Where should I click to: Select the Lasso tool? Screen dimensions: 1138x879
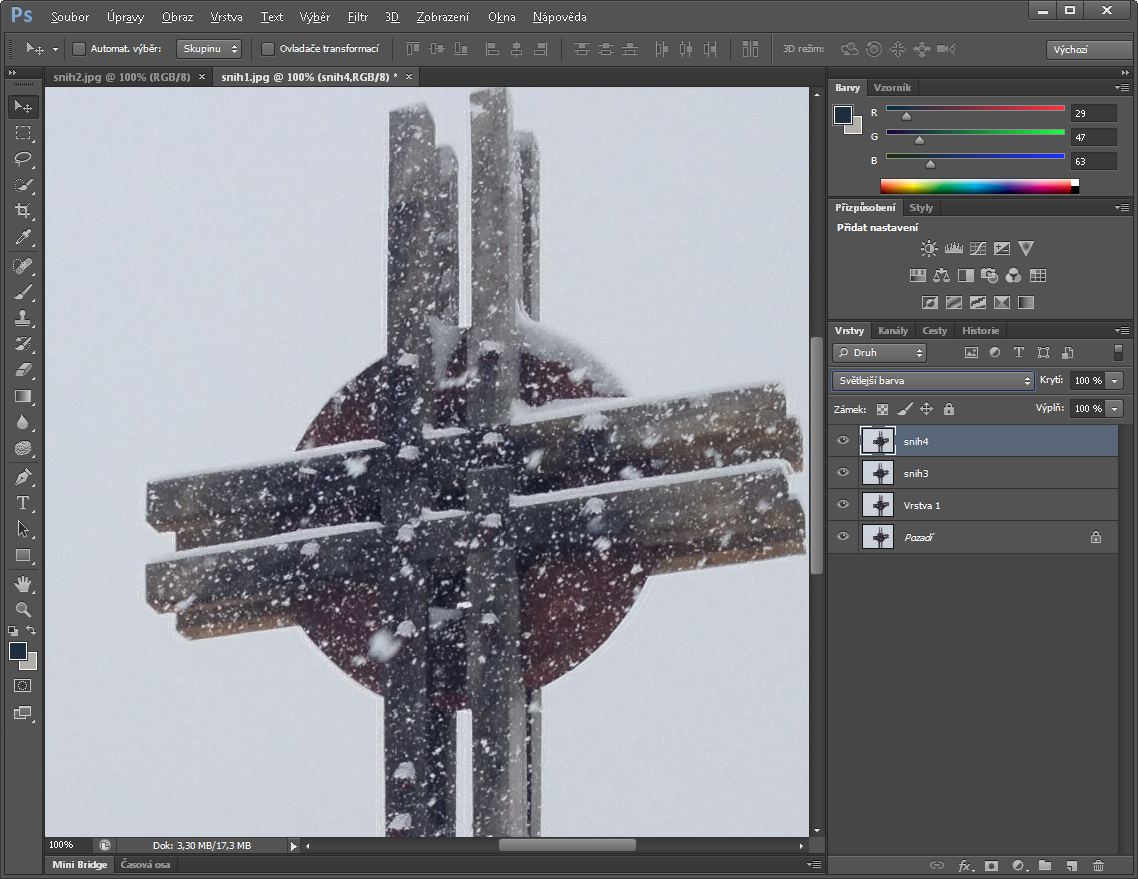tap(22, 159)
